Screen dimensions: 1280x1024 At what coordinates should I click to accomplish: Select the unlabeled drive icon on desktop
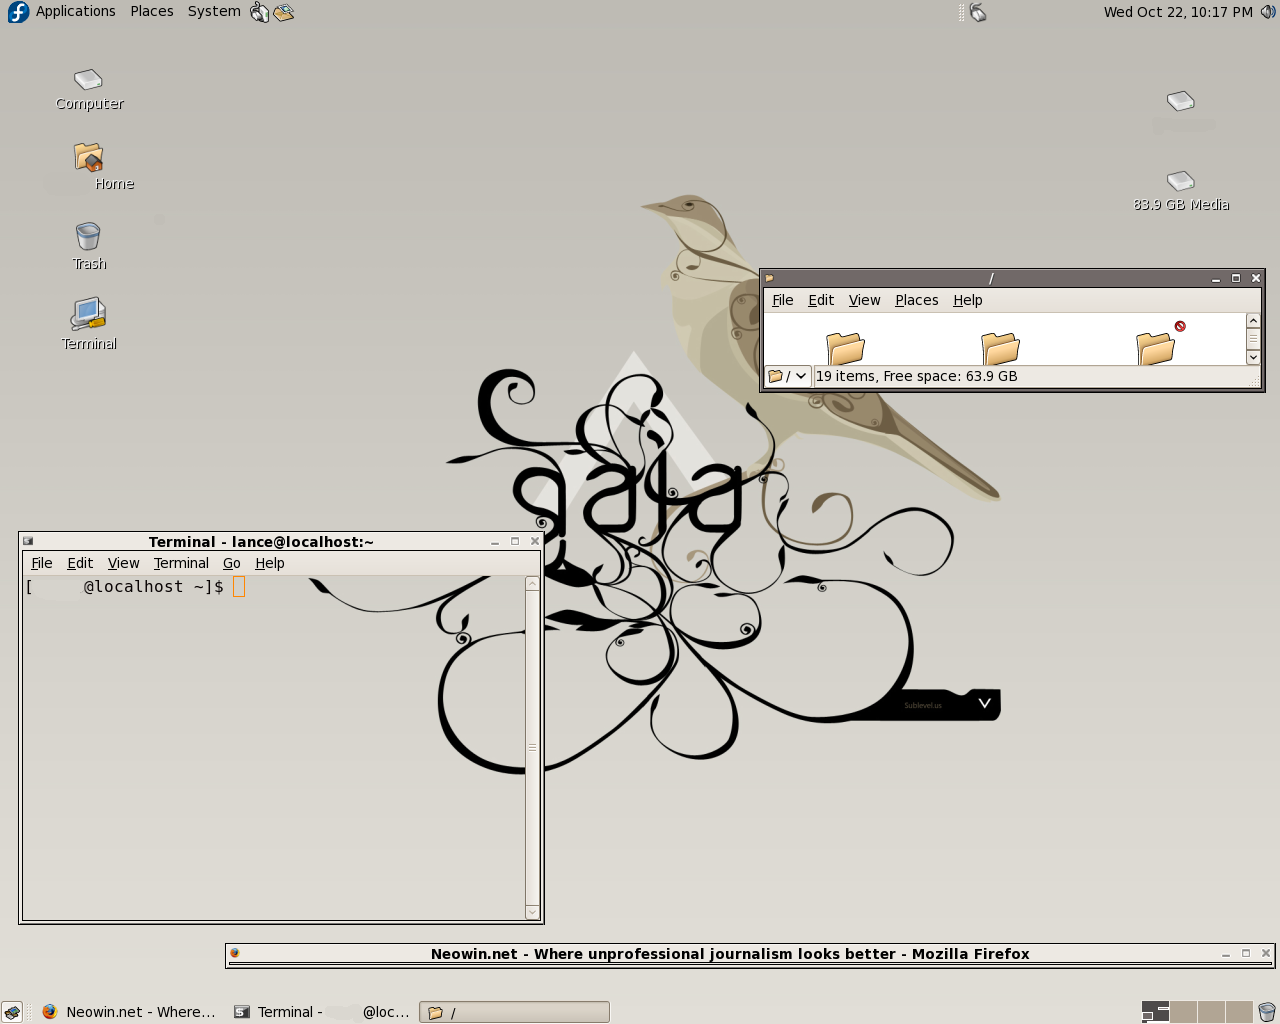[x=1181, y=101]
